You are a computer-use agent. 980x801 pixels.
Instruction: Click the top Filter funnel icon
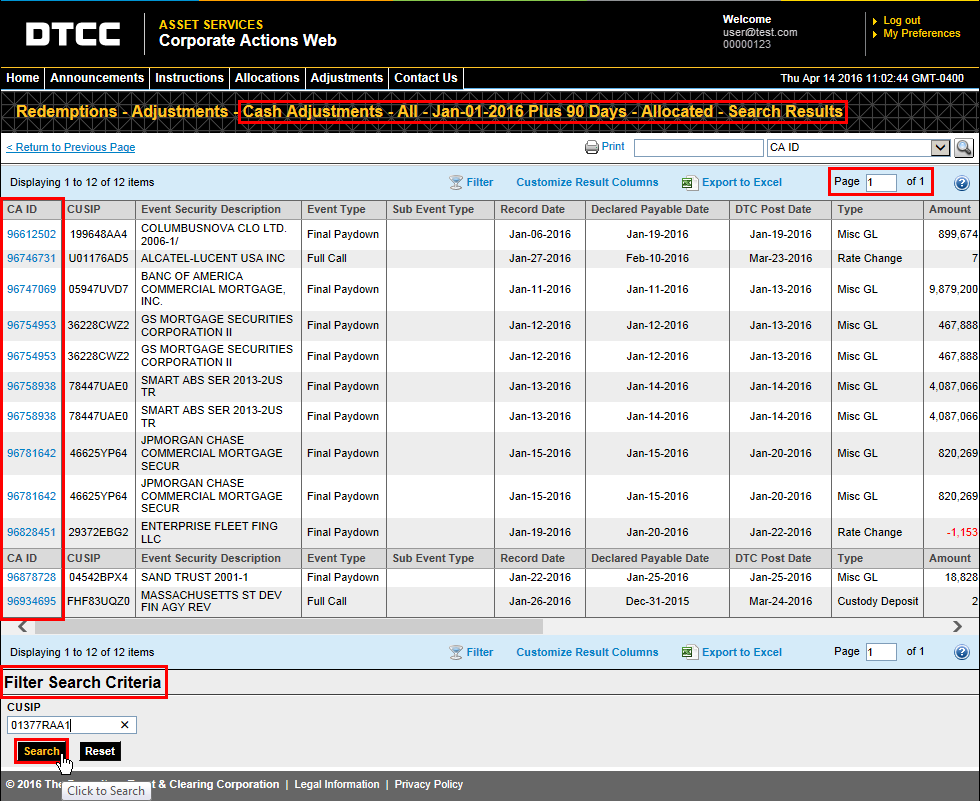tap(456, 182)
